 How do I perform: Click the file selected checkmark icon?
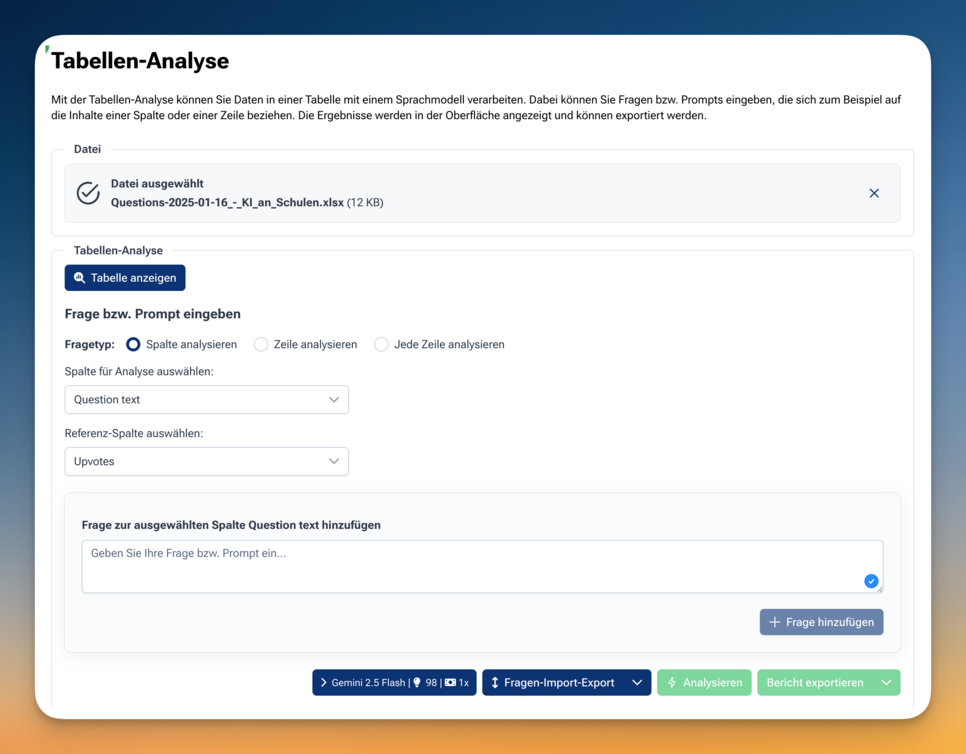pos(88,193)
